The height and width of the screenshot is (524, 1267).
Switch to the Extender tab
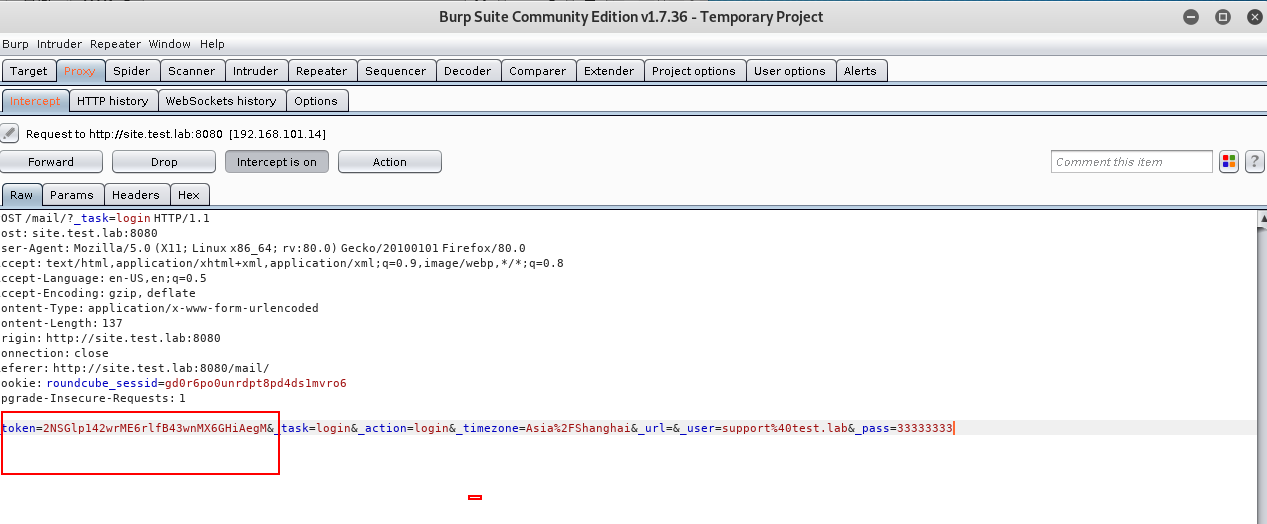tap(609, 71)
